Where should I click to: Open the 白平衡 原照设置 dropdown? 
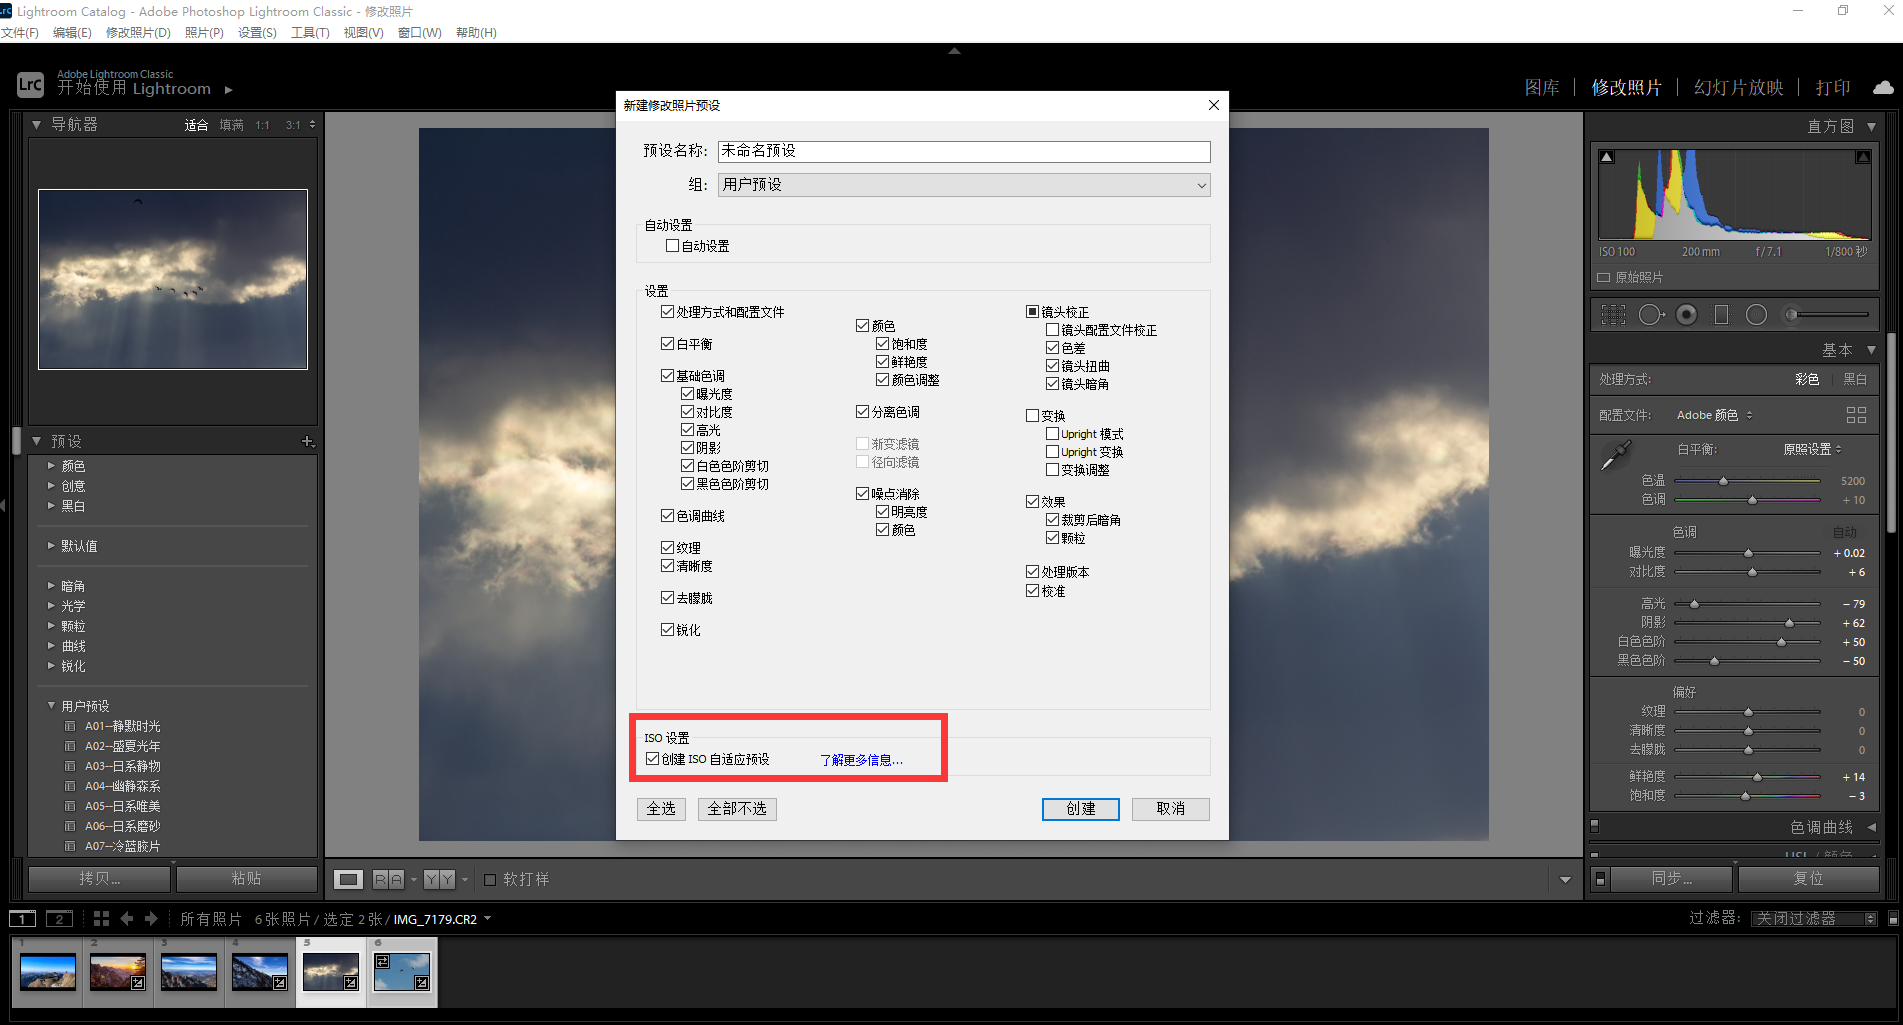pos(1812,450)
